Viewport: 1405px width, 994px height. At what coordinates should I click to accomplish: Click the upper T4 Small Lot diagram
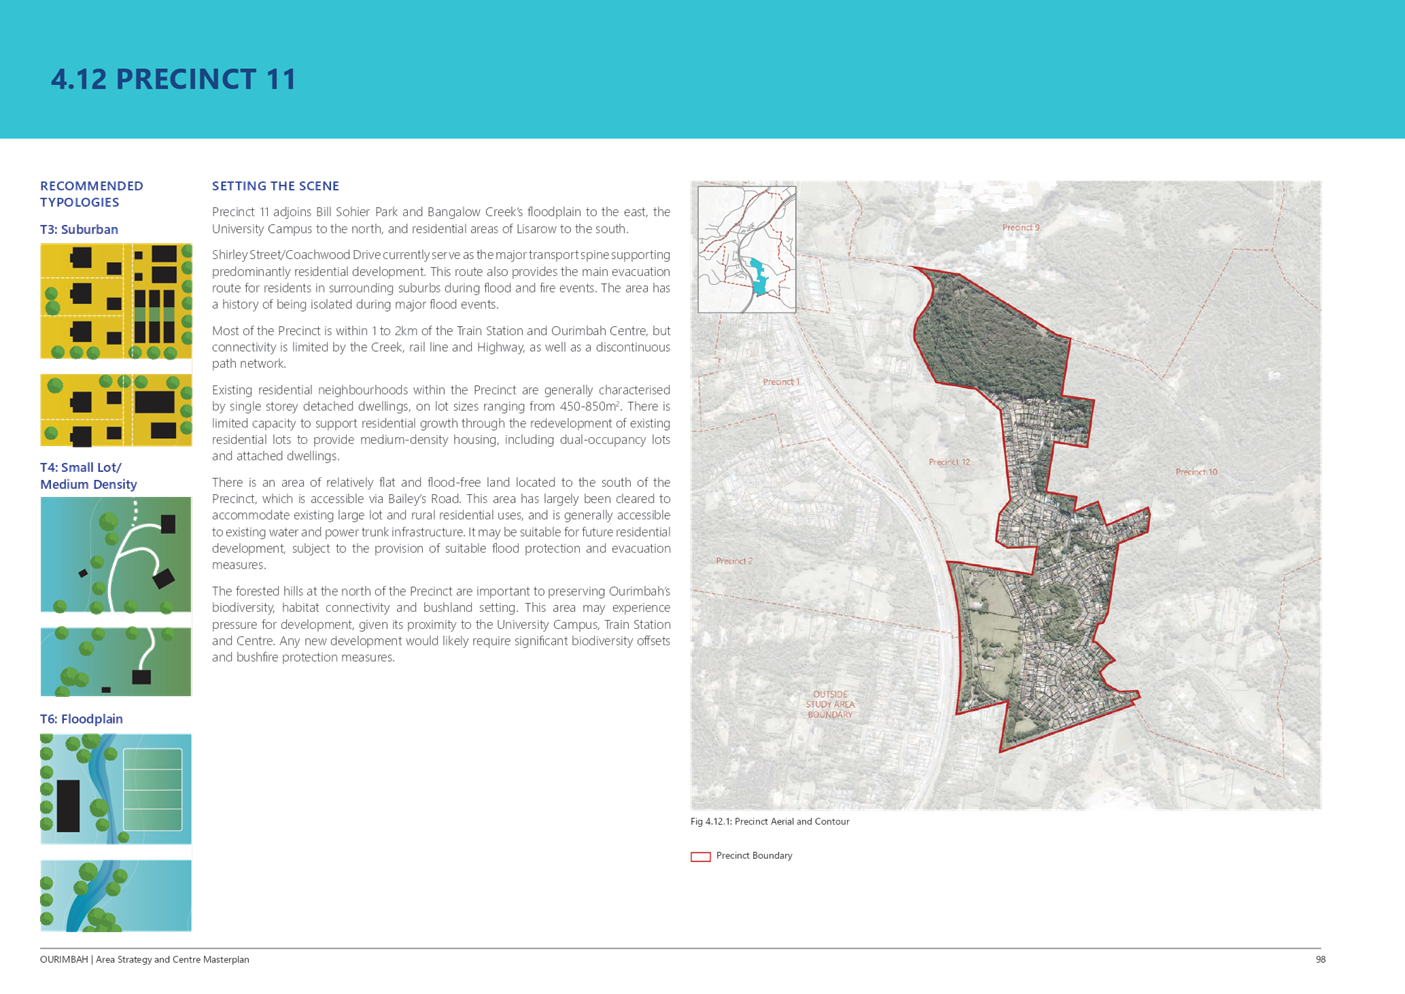[x=116, y=554]
